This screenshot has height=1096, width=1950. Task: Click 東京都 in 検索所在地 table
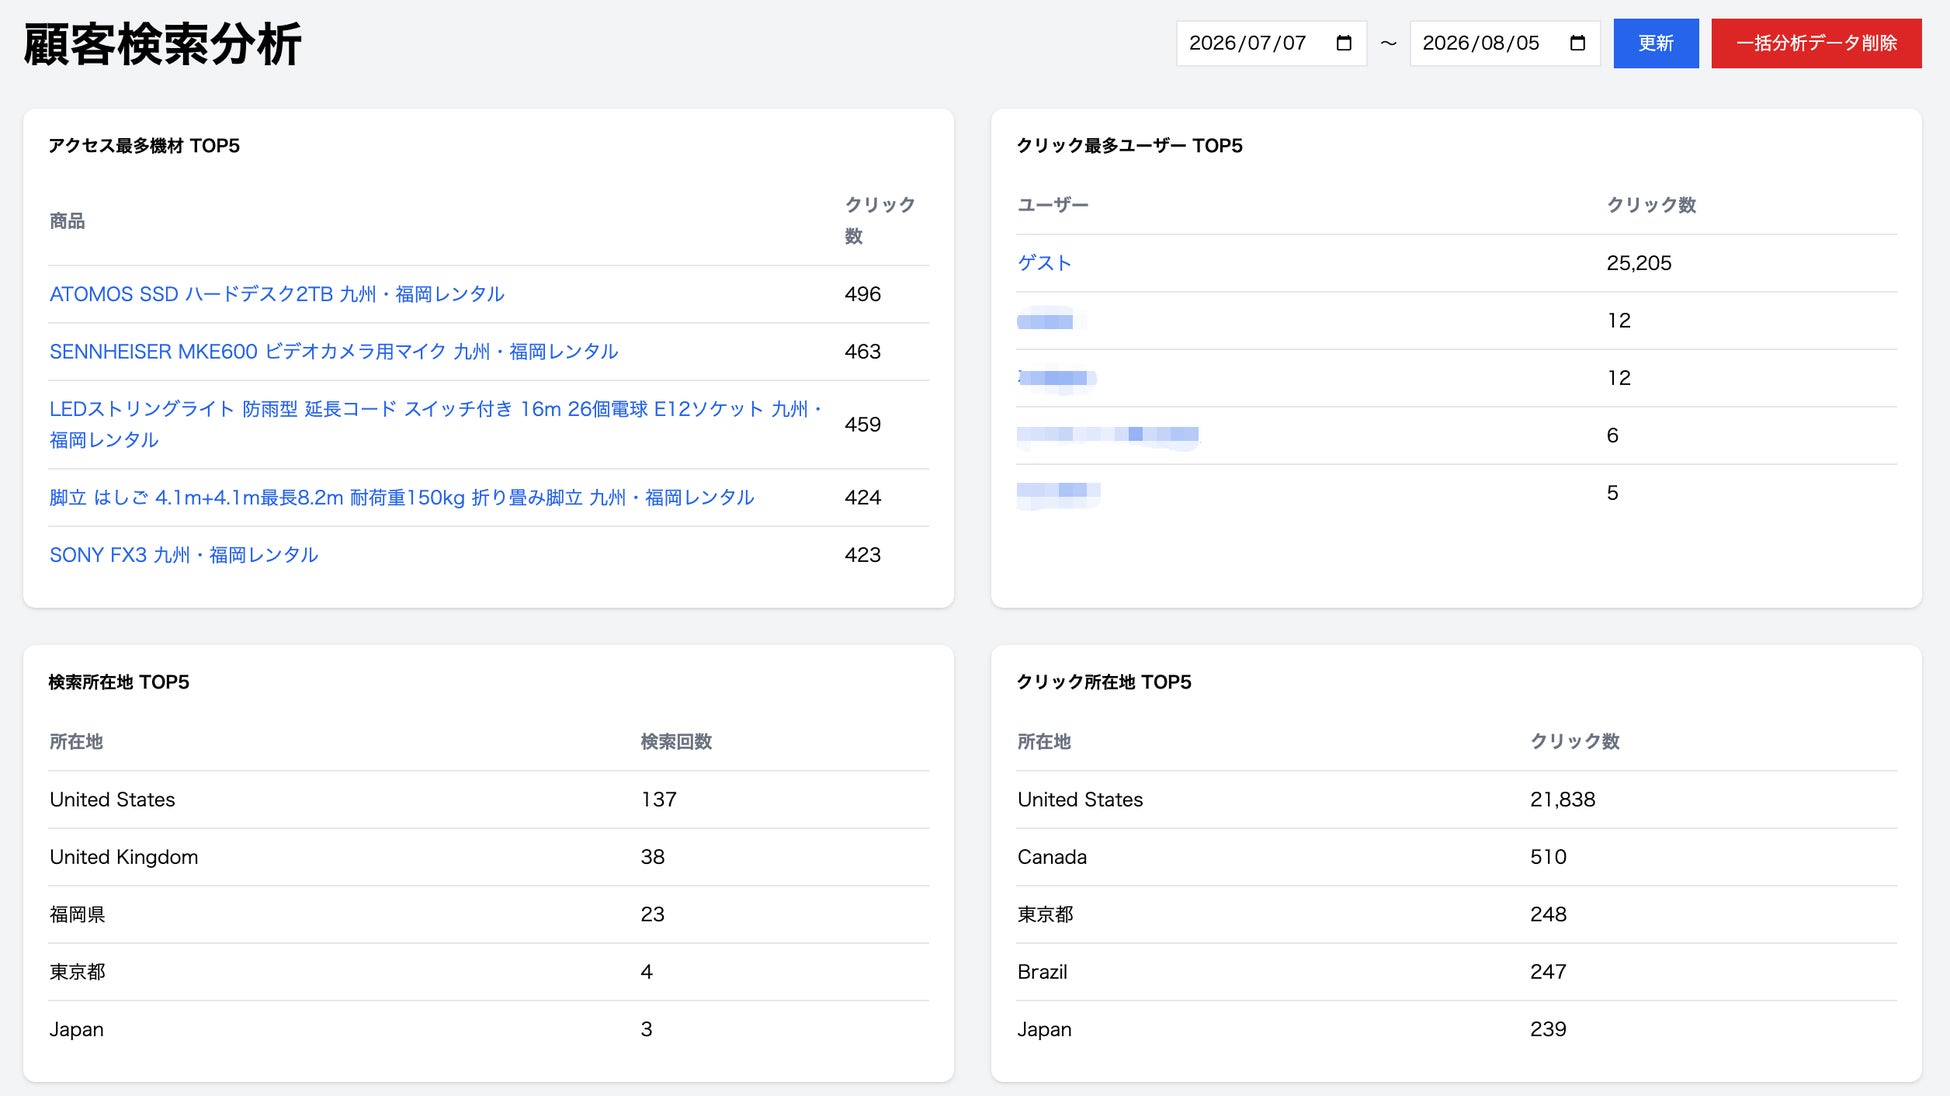[77, 971]
